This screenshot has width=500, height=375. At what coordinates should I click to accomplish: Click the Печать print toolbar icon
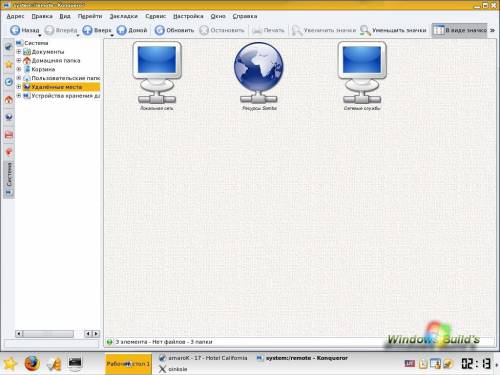click(x=257, y=30)
